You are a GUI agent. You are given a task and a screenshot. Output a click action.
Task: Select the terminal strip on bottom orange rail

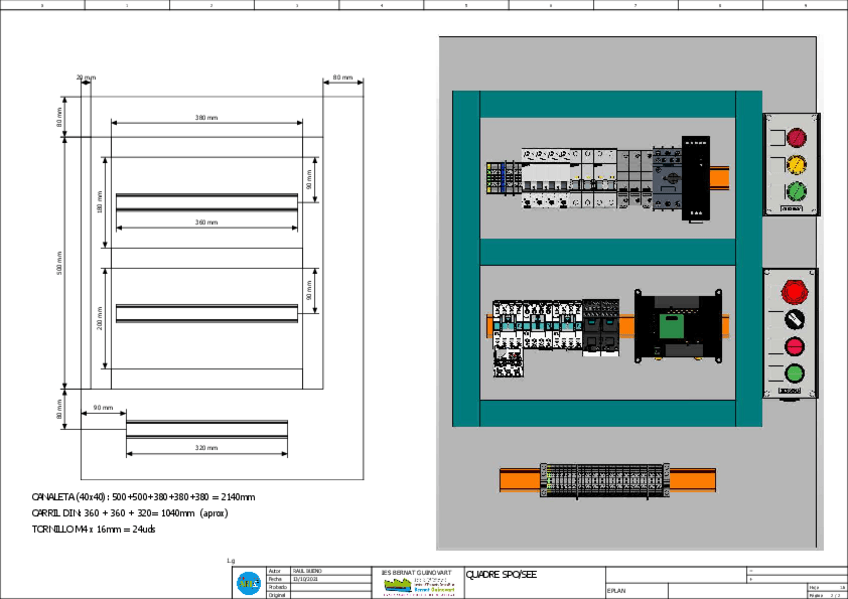point(605,480)
